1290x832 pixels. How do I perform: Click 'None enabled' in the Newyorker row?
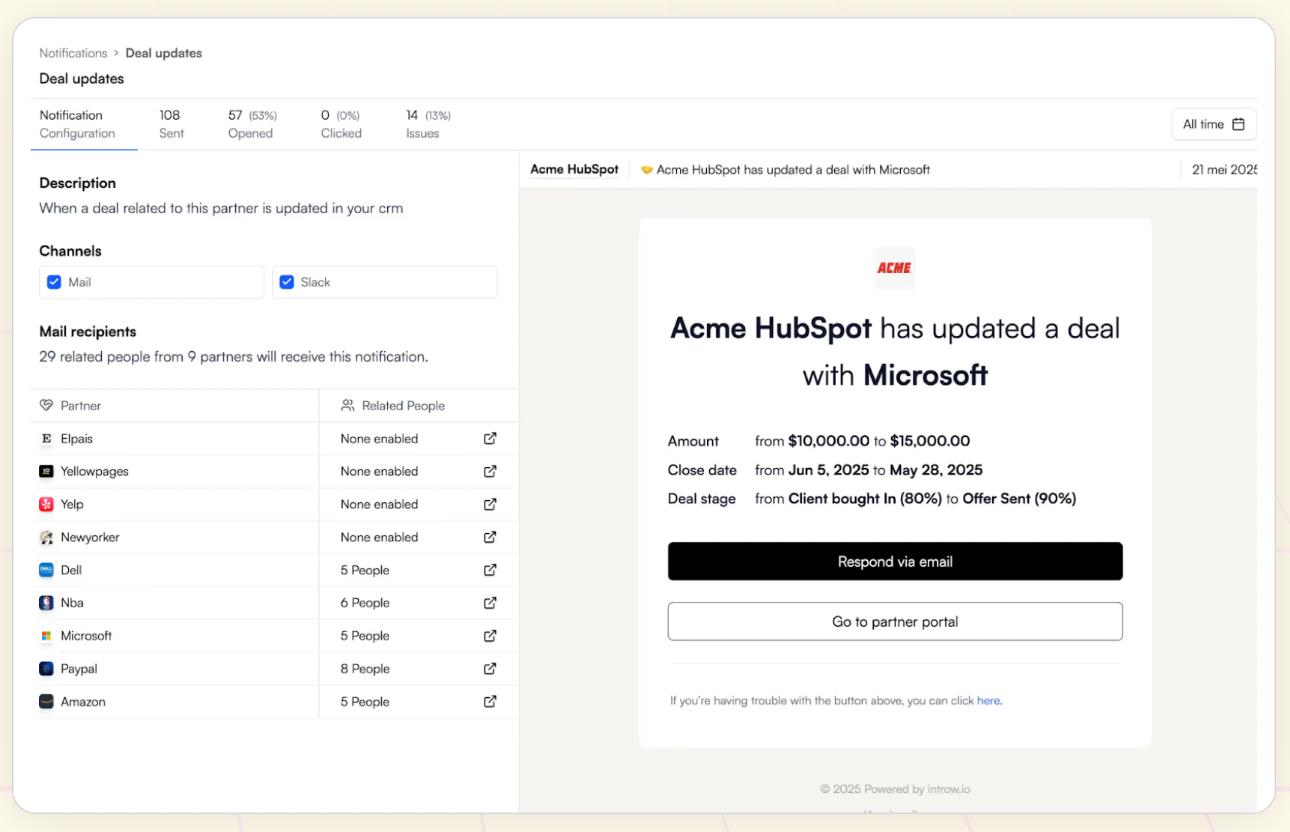(379, 538)
